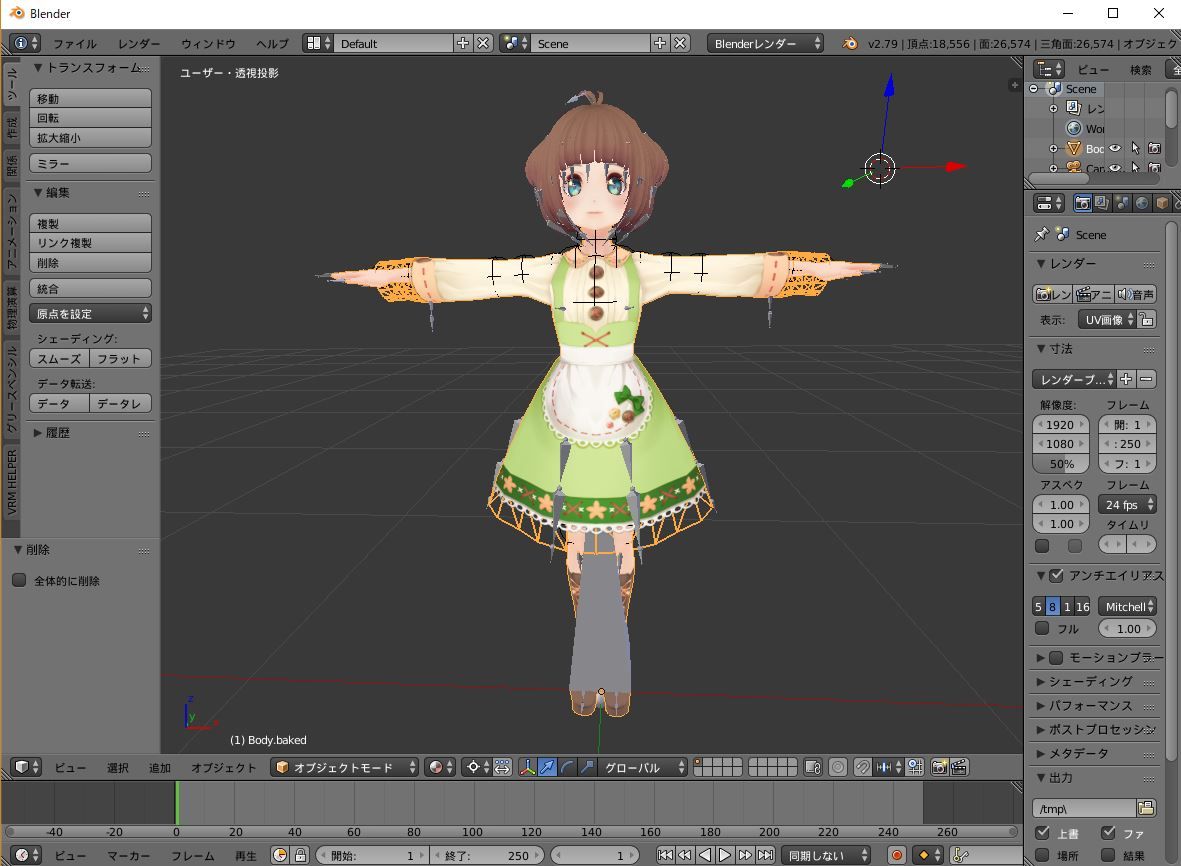
Task: Switch to the VRM HELPER tab
Action: tap(11, 482)
